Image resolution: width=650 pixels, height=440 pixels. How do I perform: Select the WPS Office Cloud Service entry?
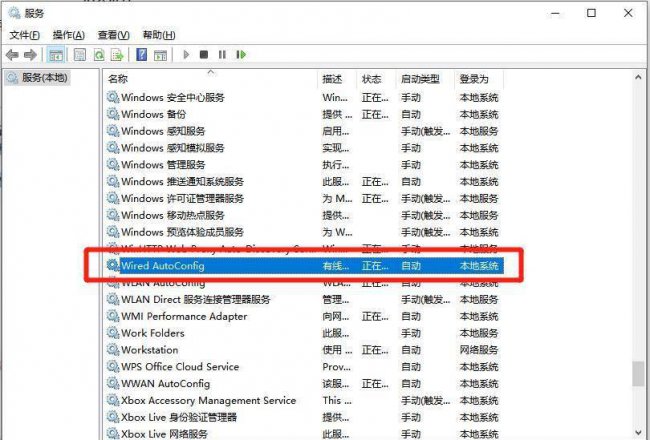[180, 367]
